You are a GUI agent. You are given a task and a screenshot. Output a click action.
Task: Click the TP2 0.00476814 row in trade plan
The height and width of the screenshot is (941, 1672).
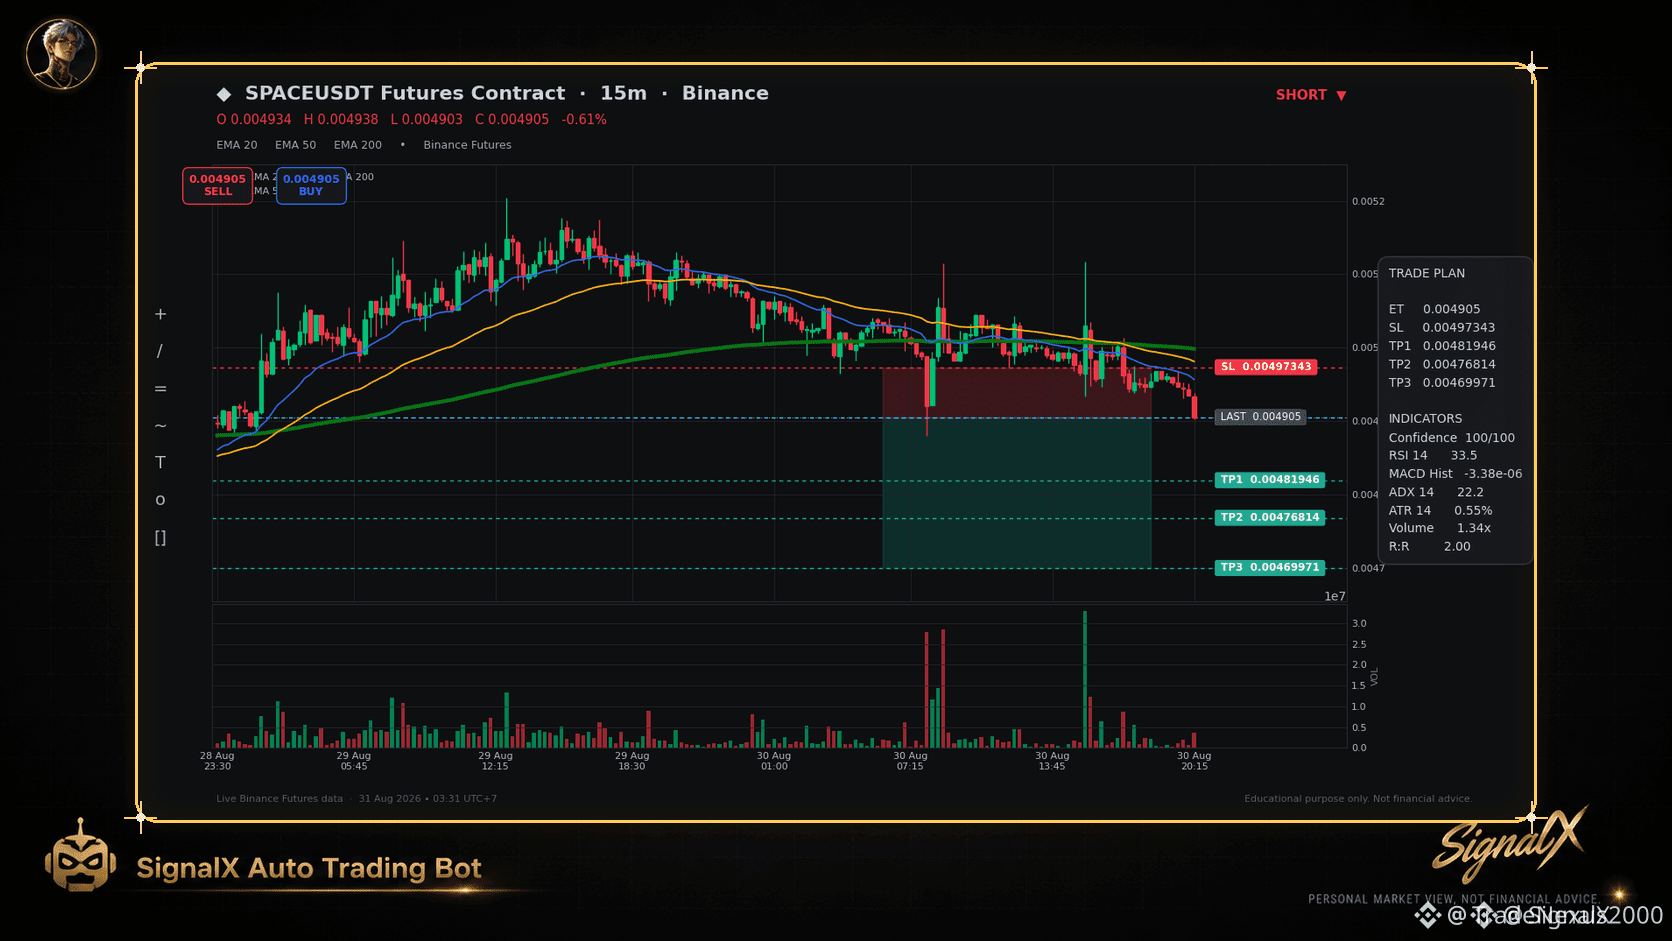coord(1442,365)
